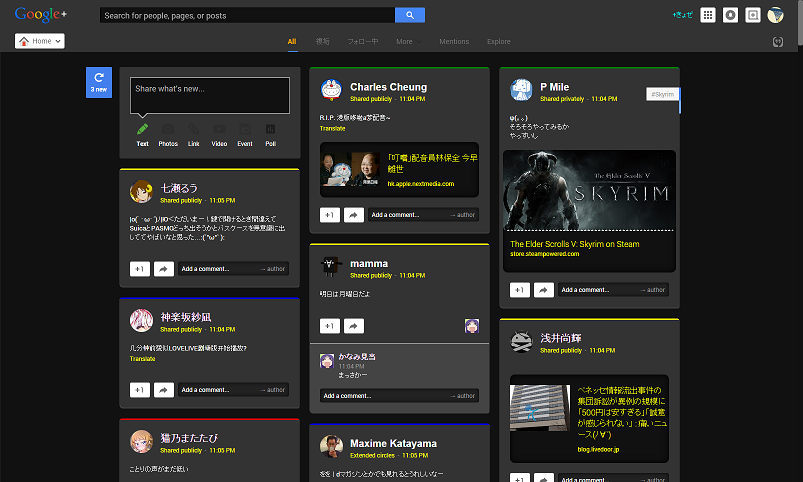
Task: Open mamma profile name
Action: 369,264
